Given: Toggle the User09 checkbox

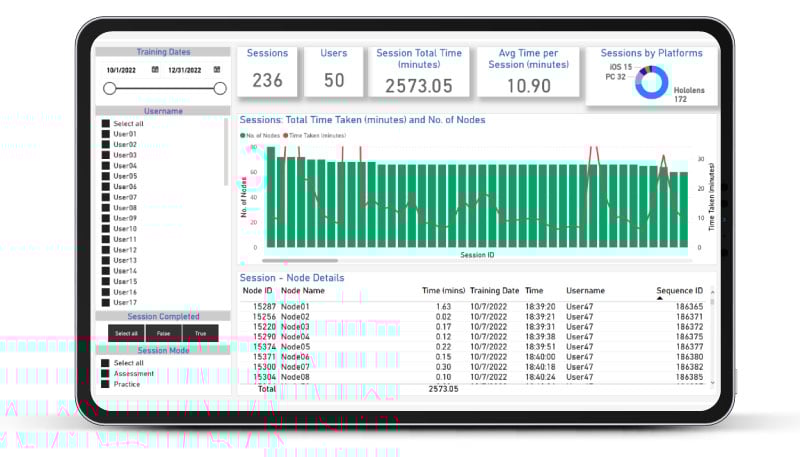Looking at the screenshot, I should [106, 218].
